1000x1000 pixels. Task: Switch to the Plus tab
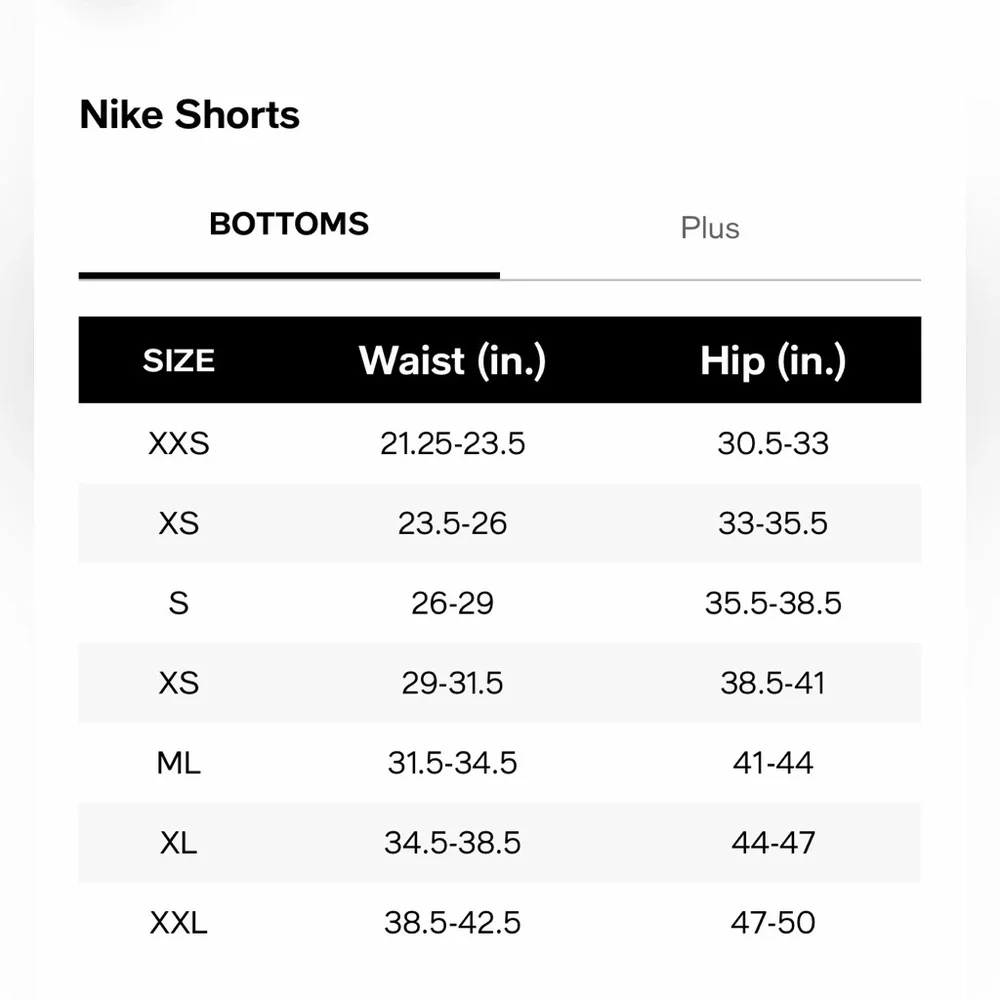coord(710,228)
